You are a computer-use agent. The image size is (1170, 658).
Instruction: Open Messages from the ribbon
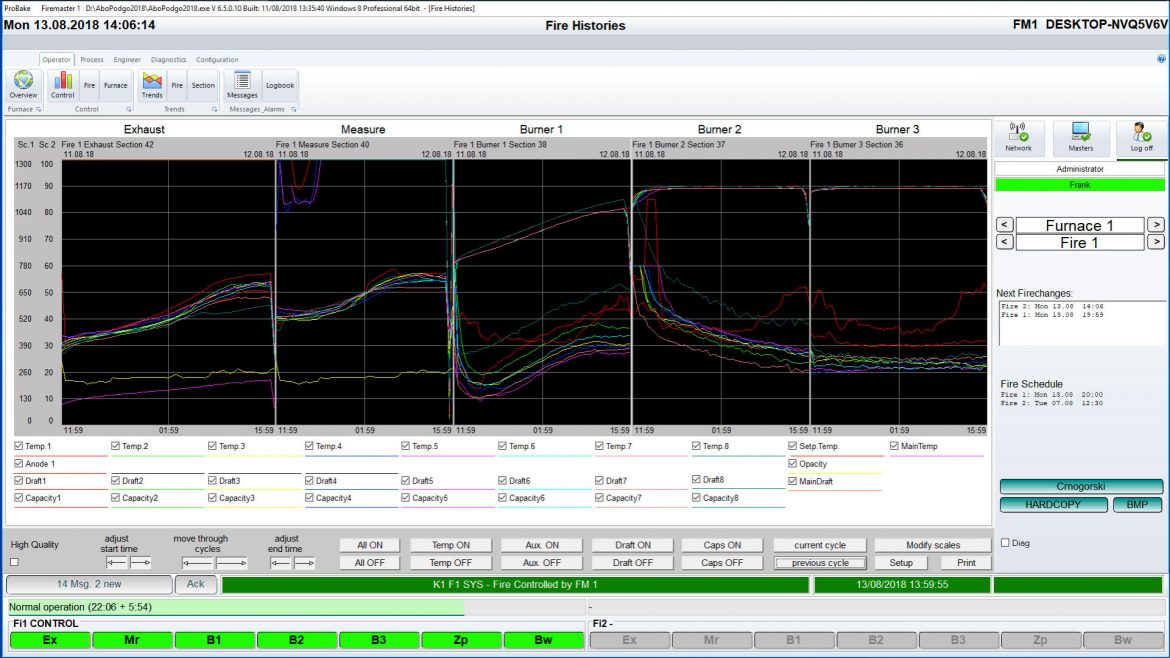point(240,85)
